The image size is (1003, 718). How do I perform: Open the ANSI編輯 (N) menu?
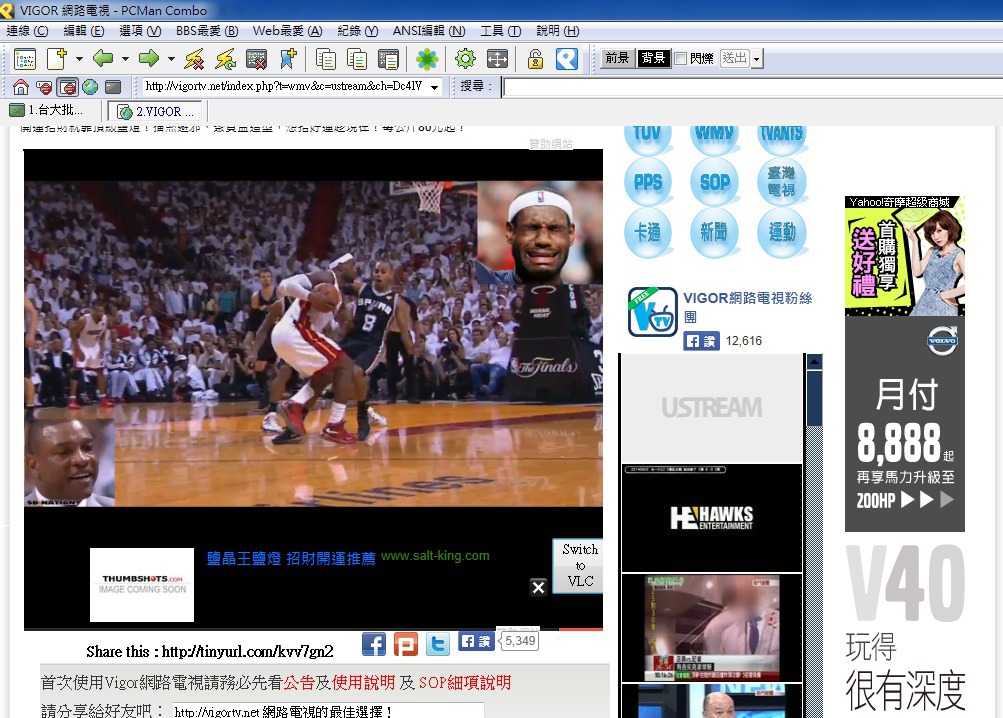click(x=429, y=31)
